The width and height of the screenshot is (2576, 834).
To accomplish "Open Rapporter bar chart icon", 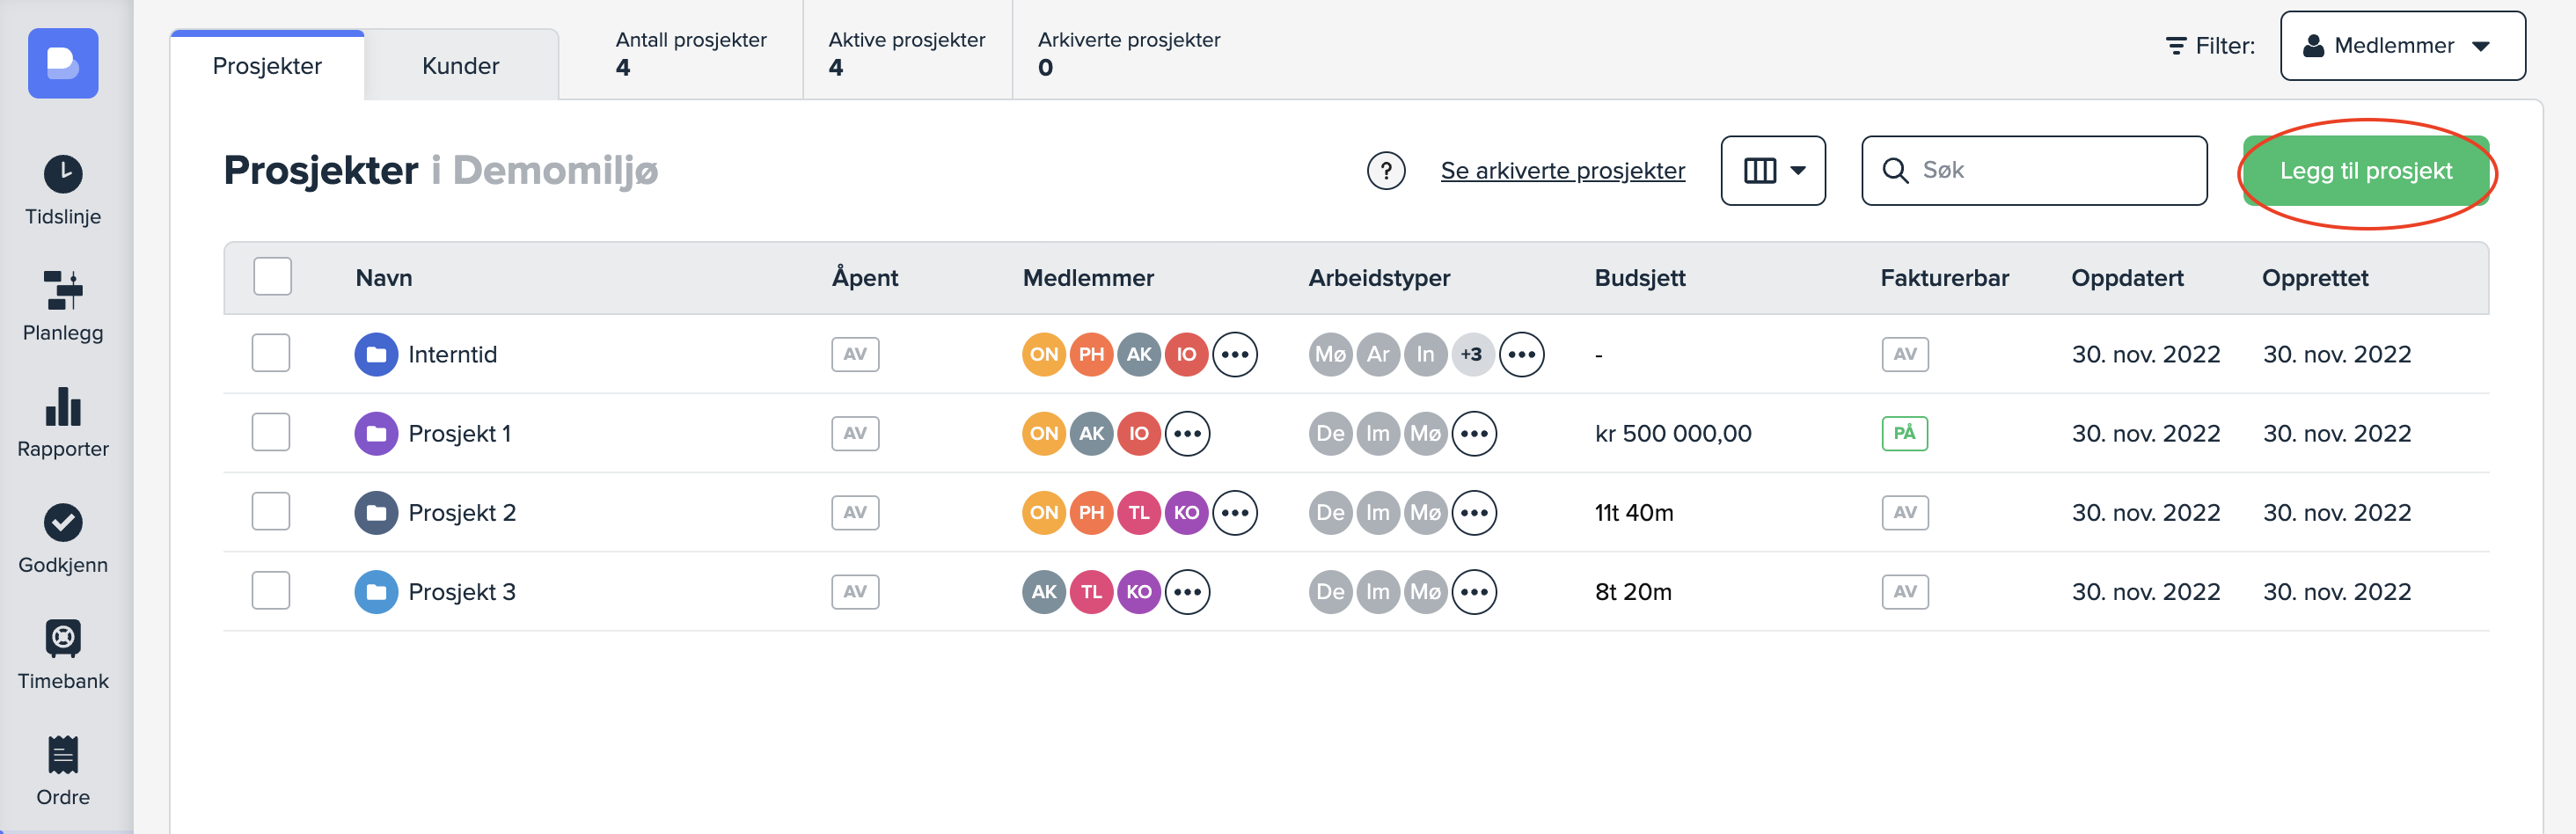I will [63, 406].
